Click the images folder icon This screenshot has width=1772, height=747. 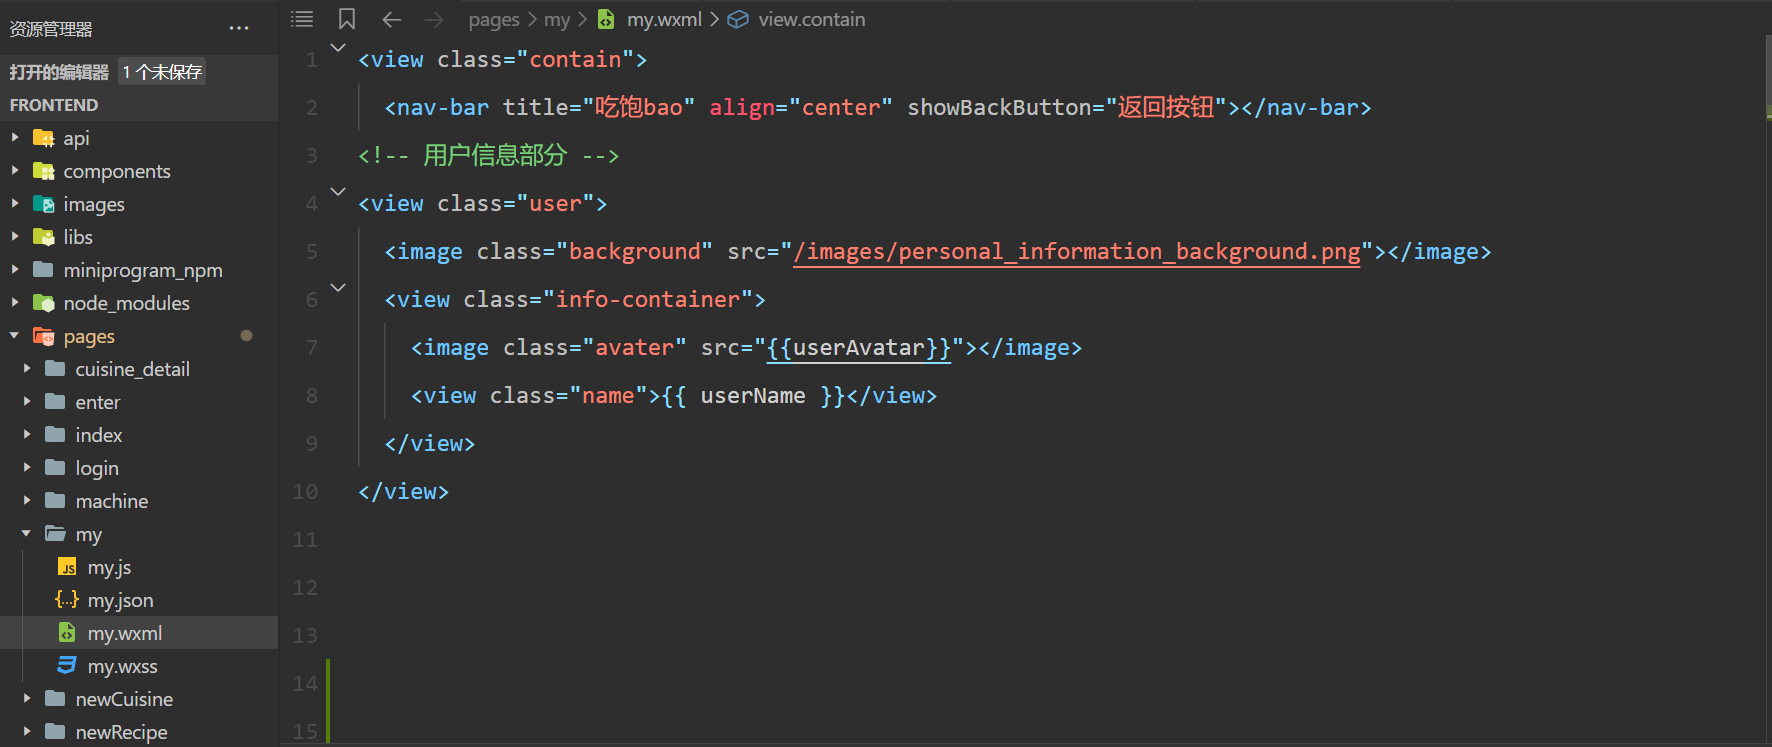point(44,204)
